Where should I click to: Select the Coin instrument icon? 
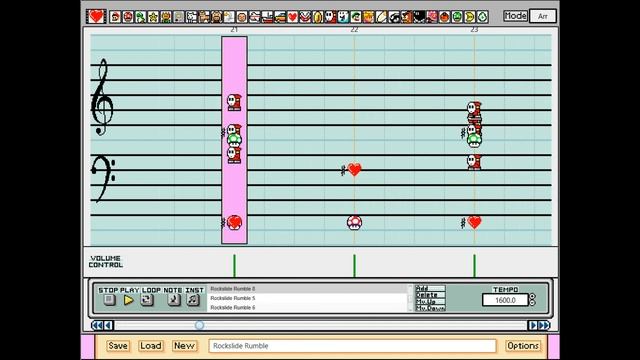318,17
